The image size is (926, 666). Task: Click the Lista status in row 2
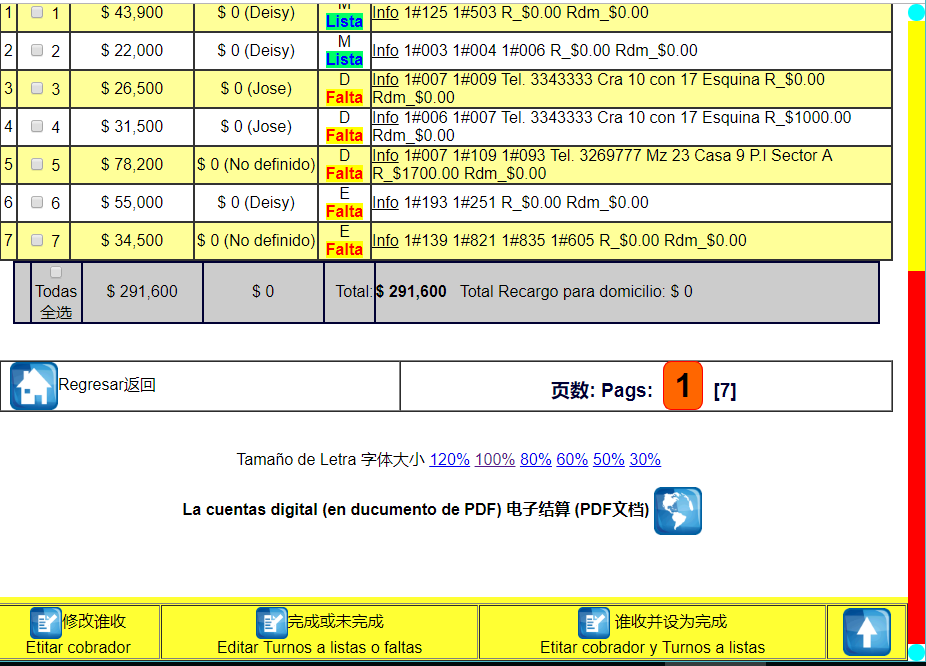[x=344, y=60]
